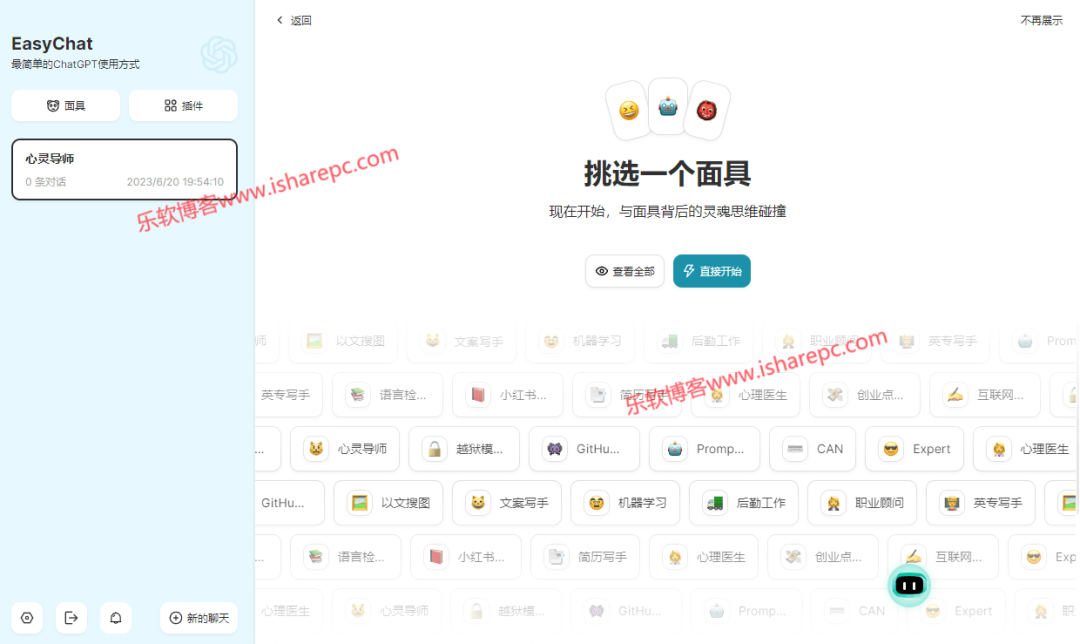Click faded 以文搜图 chip in topmost mask row

coord(343,341)
